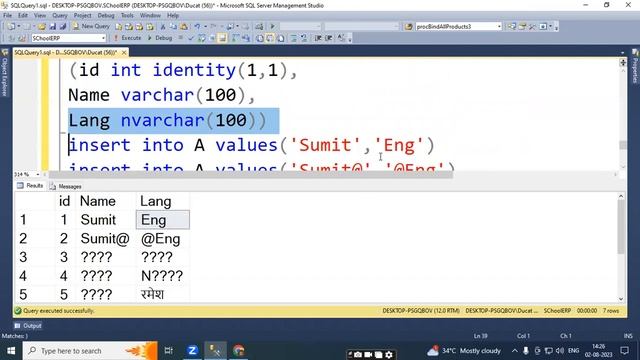
Task: Open the Project menu
Action: 82,16
